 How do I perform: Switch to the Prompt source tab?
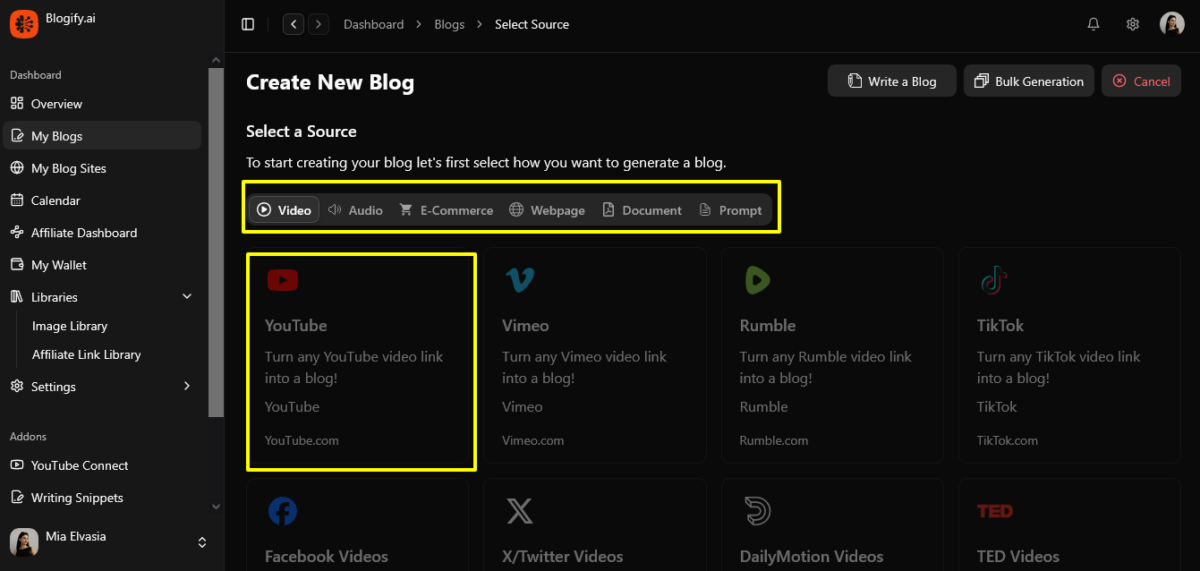click(x=730, y=210)
